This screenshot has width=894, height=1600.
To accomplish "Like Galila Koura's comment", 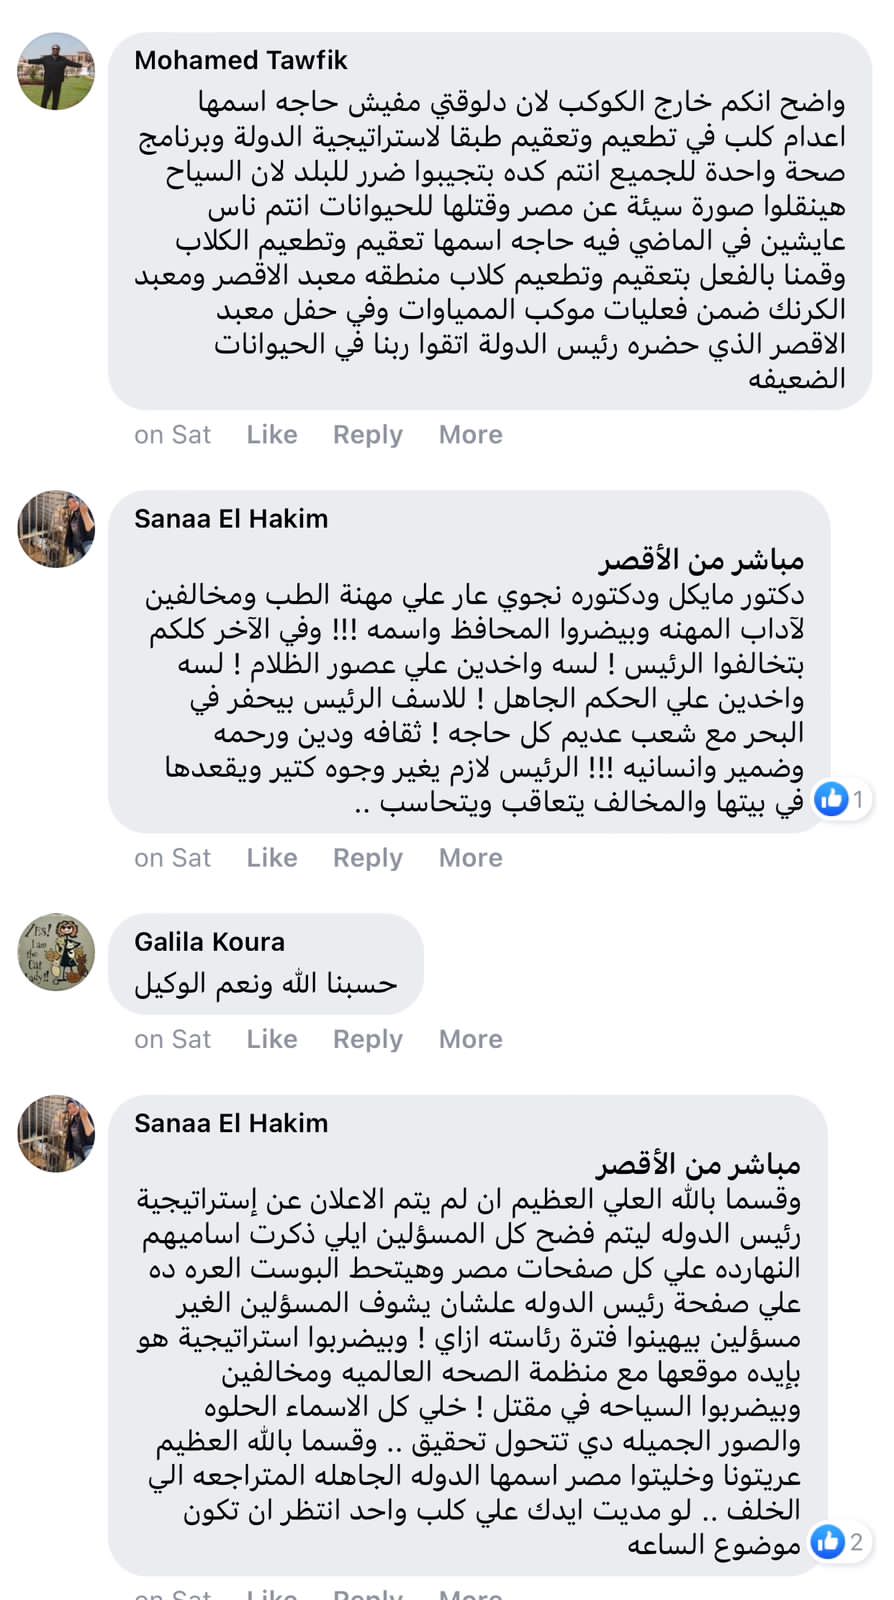I will (272, 1039).
